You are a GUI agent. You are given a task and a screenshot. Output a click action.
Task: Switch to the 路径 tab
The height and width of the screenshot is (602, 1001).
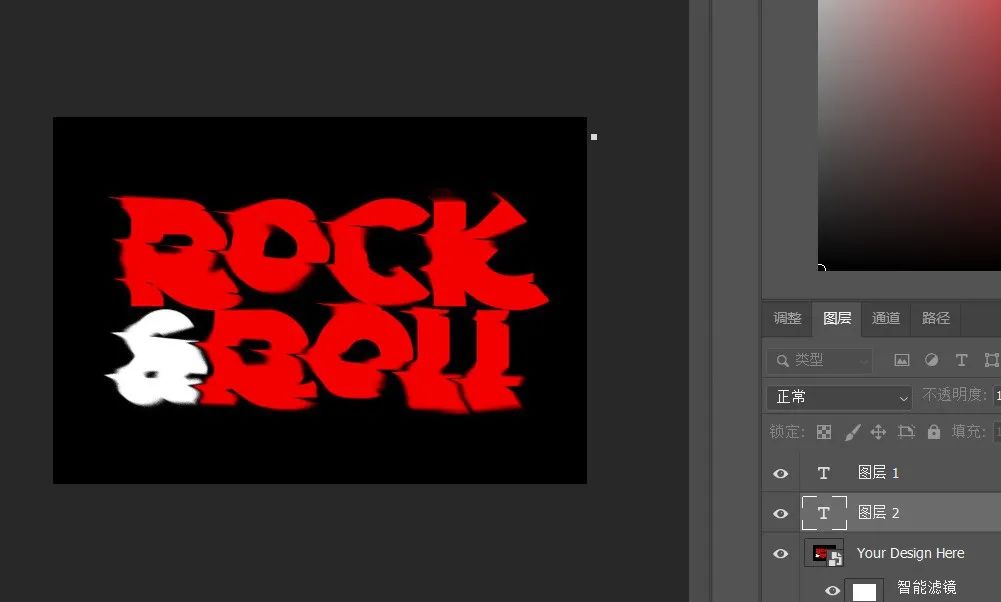tap(936, 318)
